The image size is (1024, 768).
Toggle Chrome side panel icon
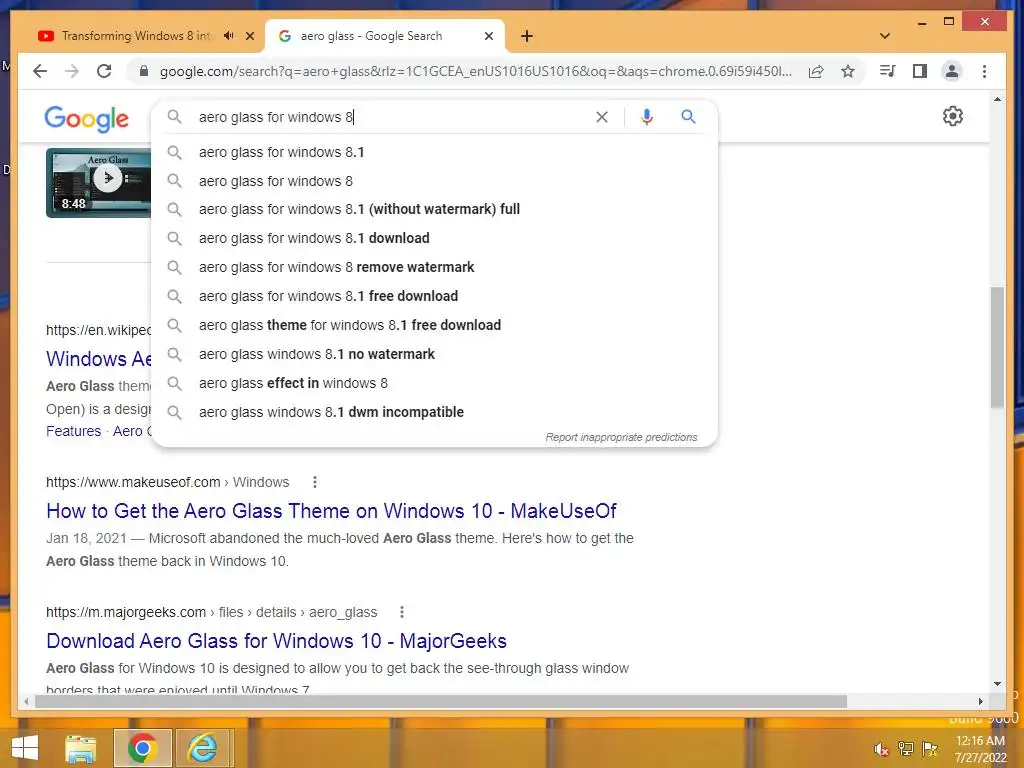[x=920, y=71]
